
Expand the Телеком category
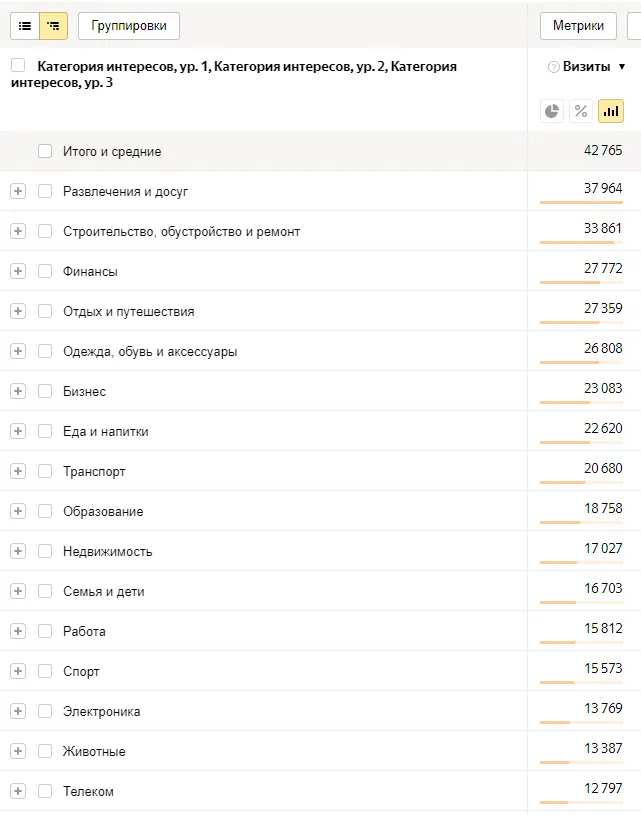tap(18, 791)
